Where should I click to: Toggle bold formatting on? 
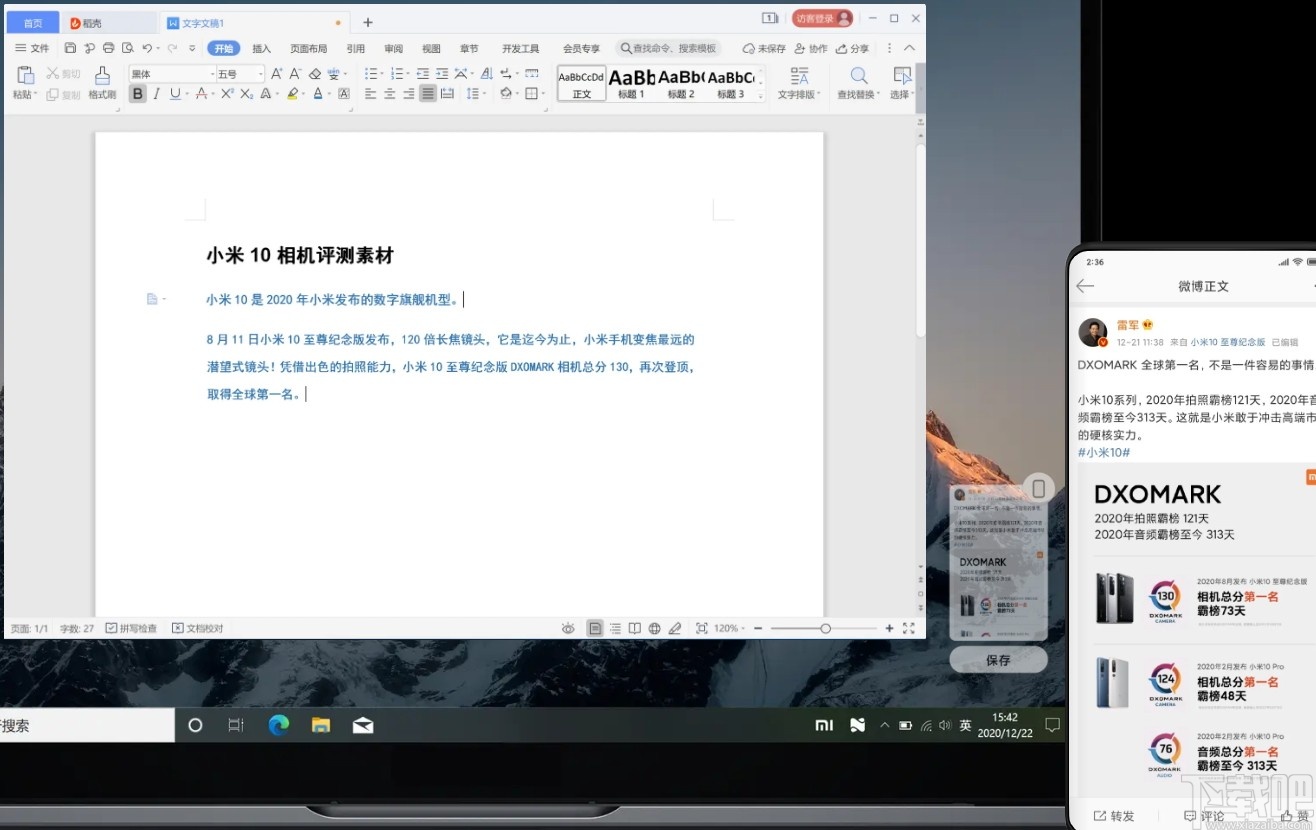click(x=138, y=93)
